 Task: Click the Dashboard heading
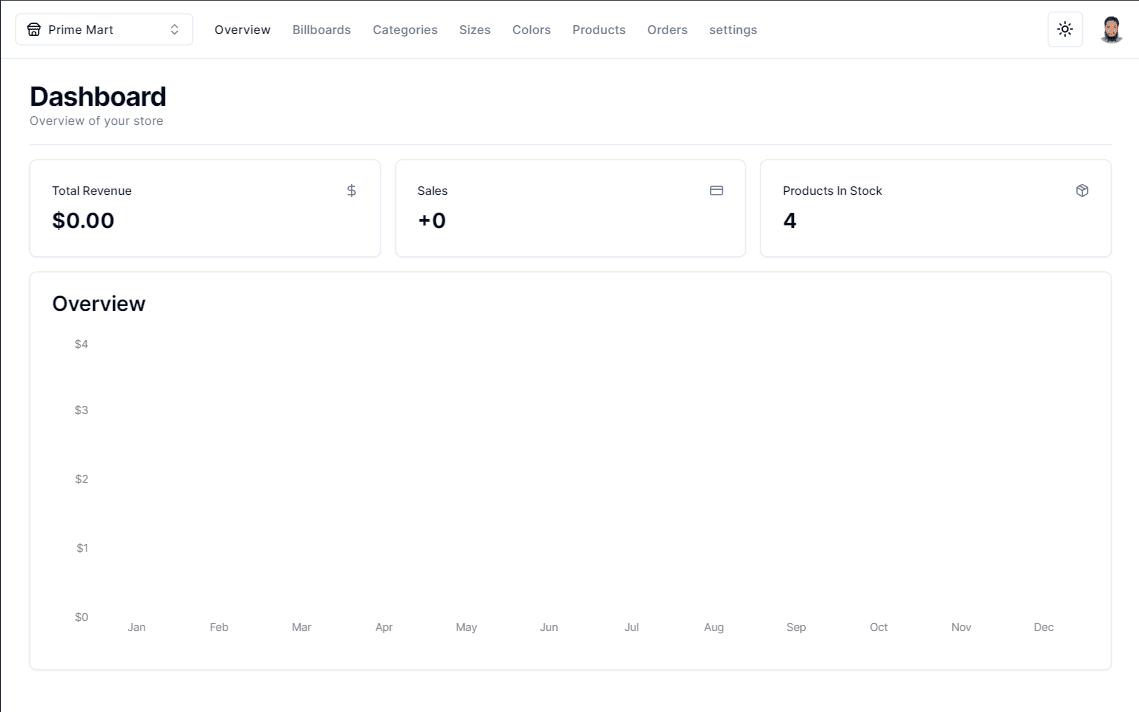(98, 96)
